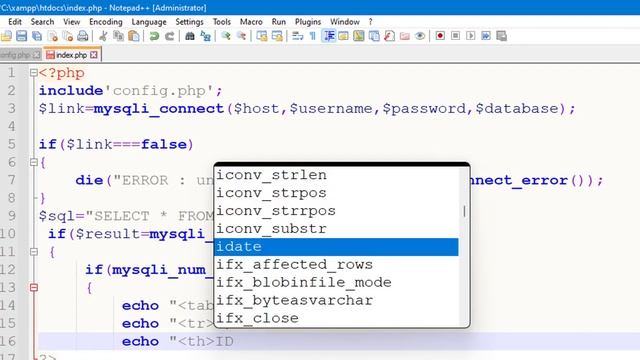Select iconv_strlen in the autocomplete list
640x360 pixels.
pos(336,175)
